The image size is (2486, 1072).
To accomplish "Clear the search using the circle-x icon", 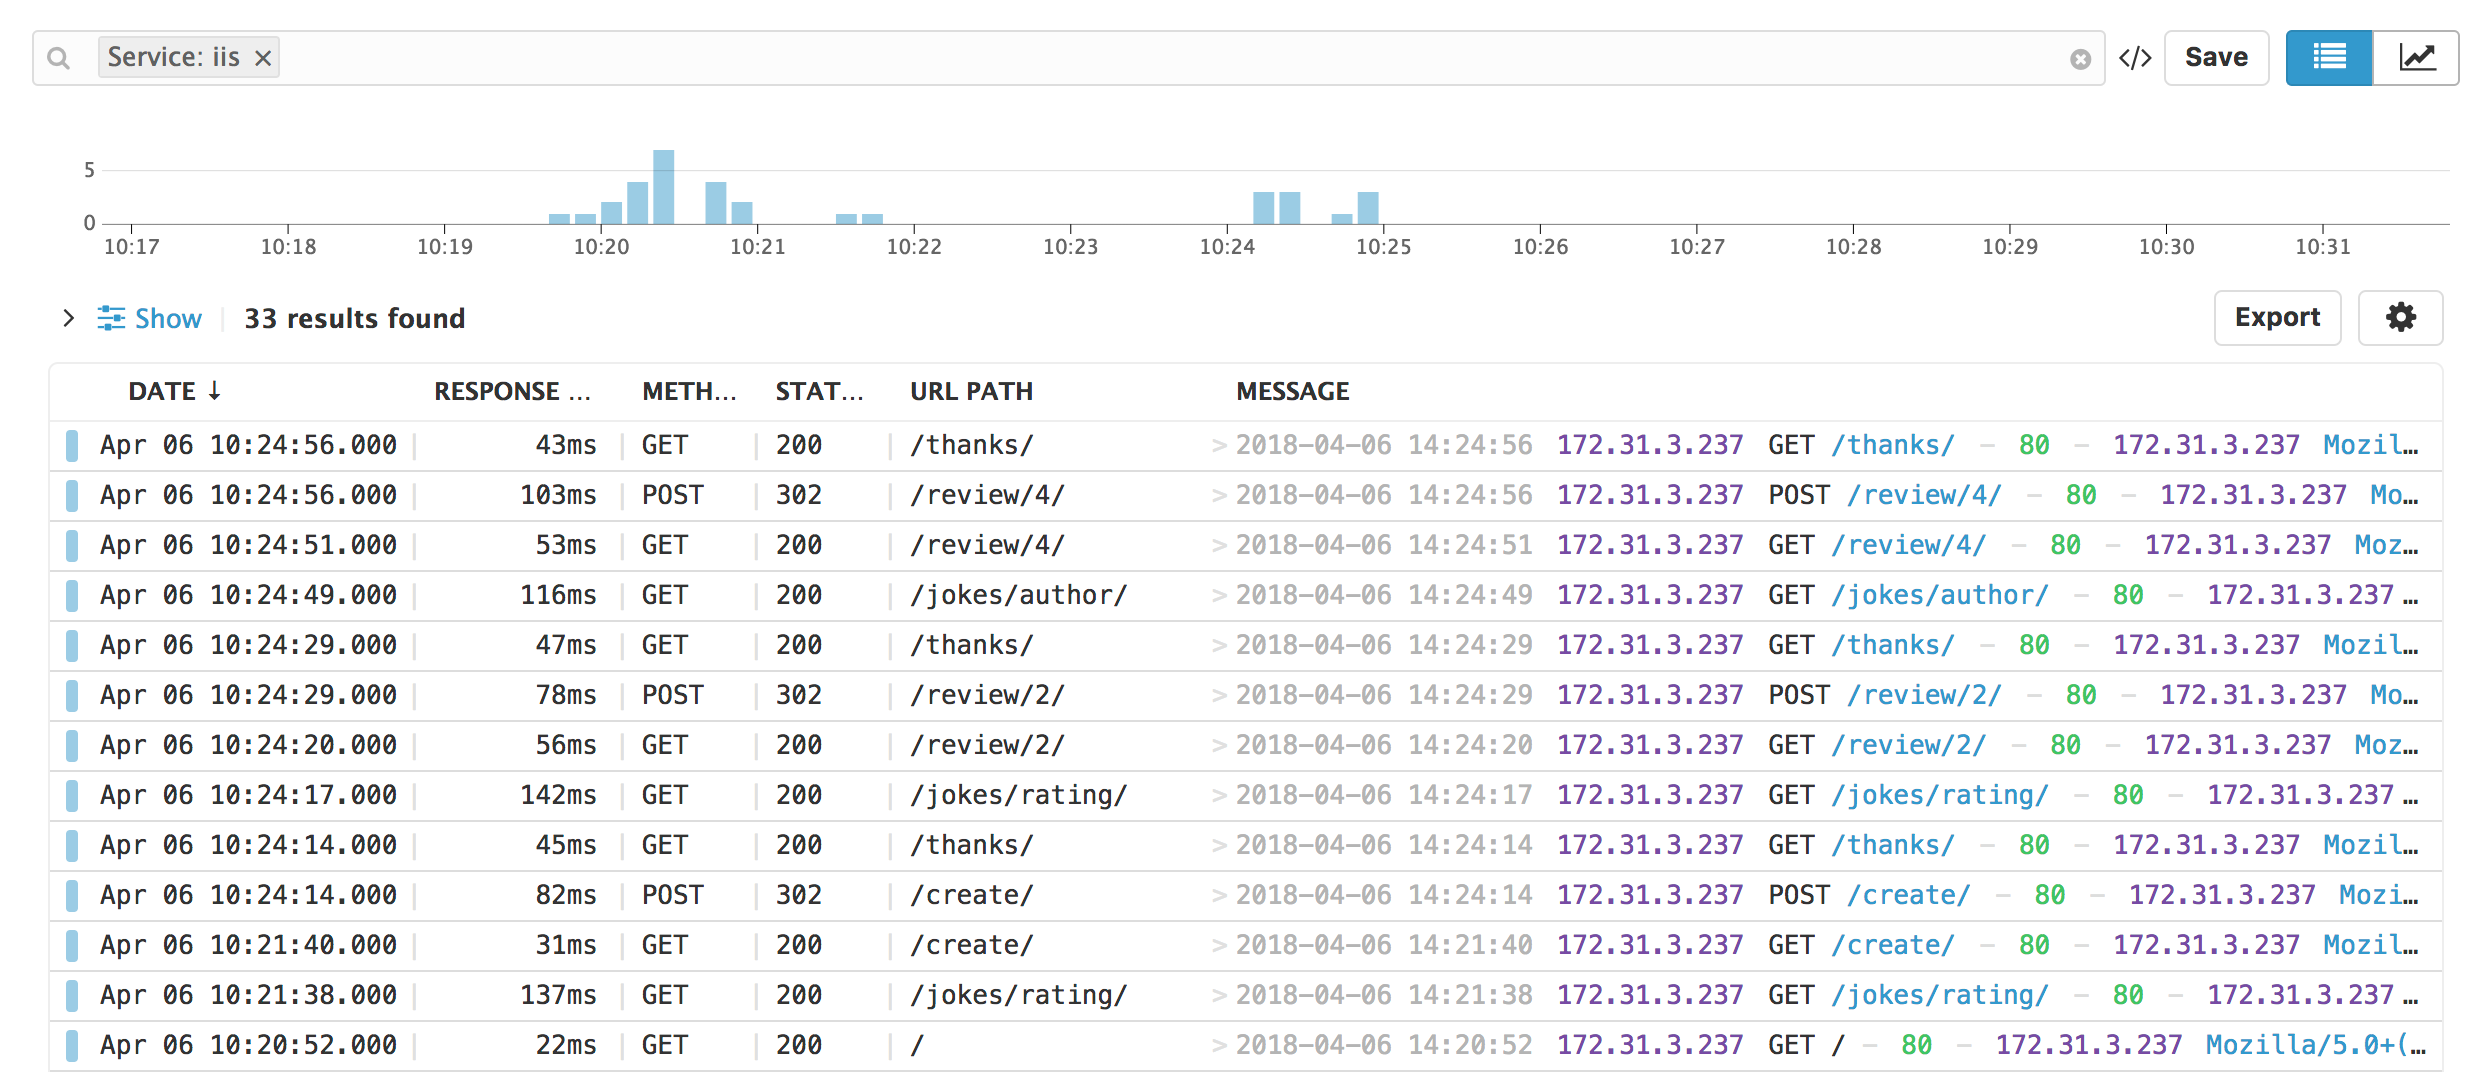I will click(2081, 58).
